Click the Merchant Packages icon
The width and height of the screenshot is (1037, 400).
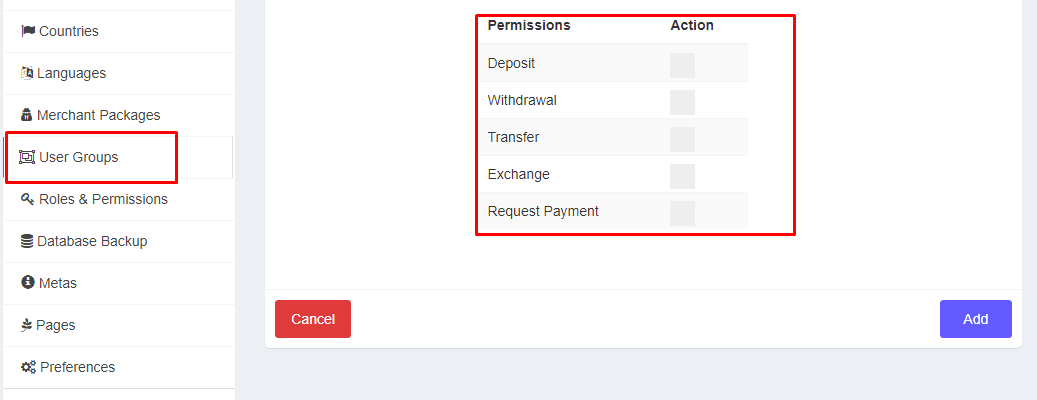[x=27, y=115]
